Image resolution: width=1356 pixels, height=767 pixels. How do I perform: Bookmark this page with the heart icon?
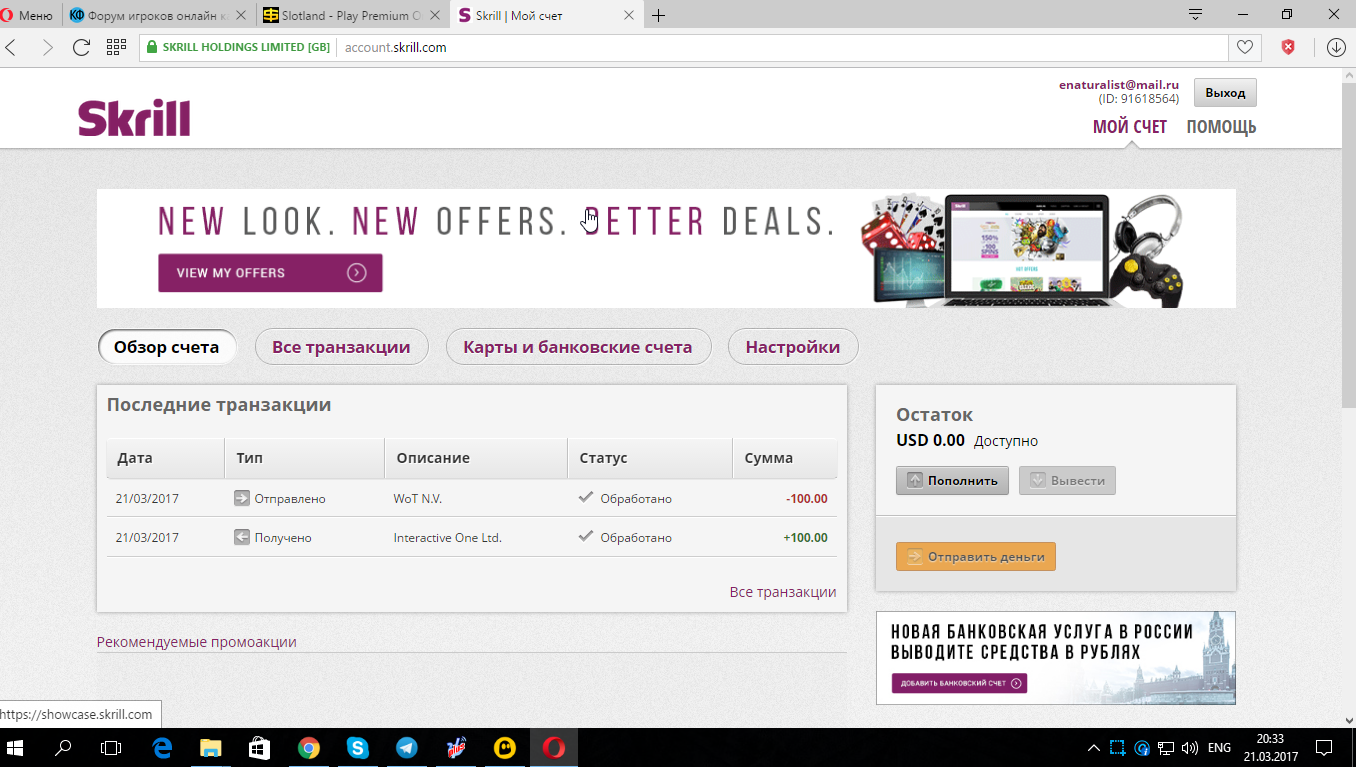pos(1244,47)
